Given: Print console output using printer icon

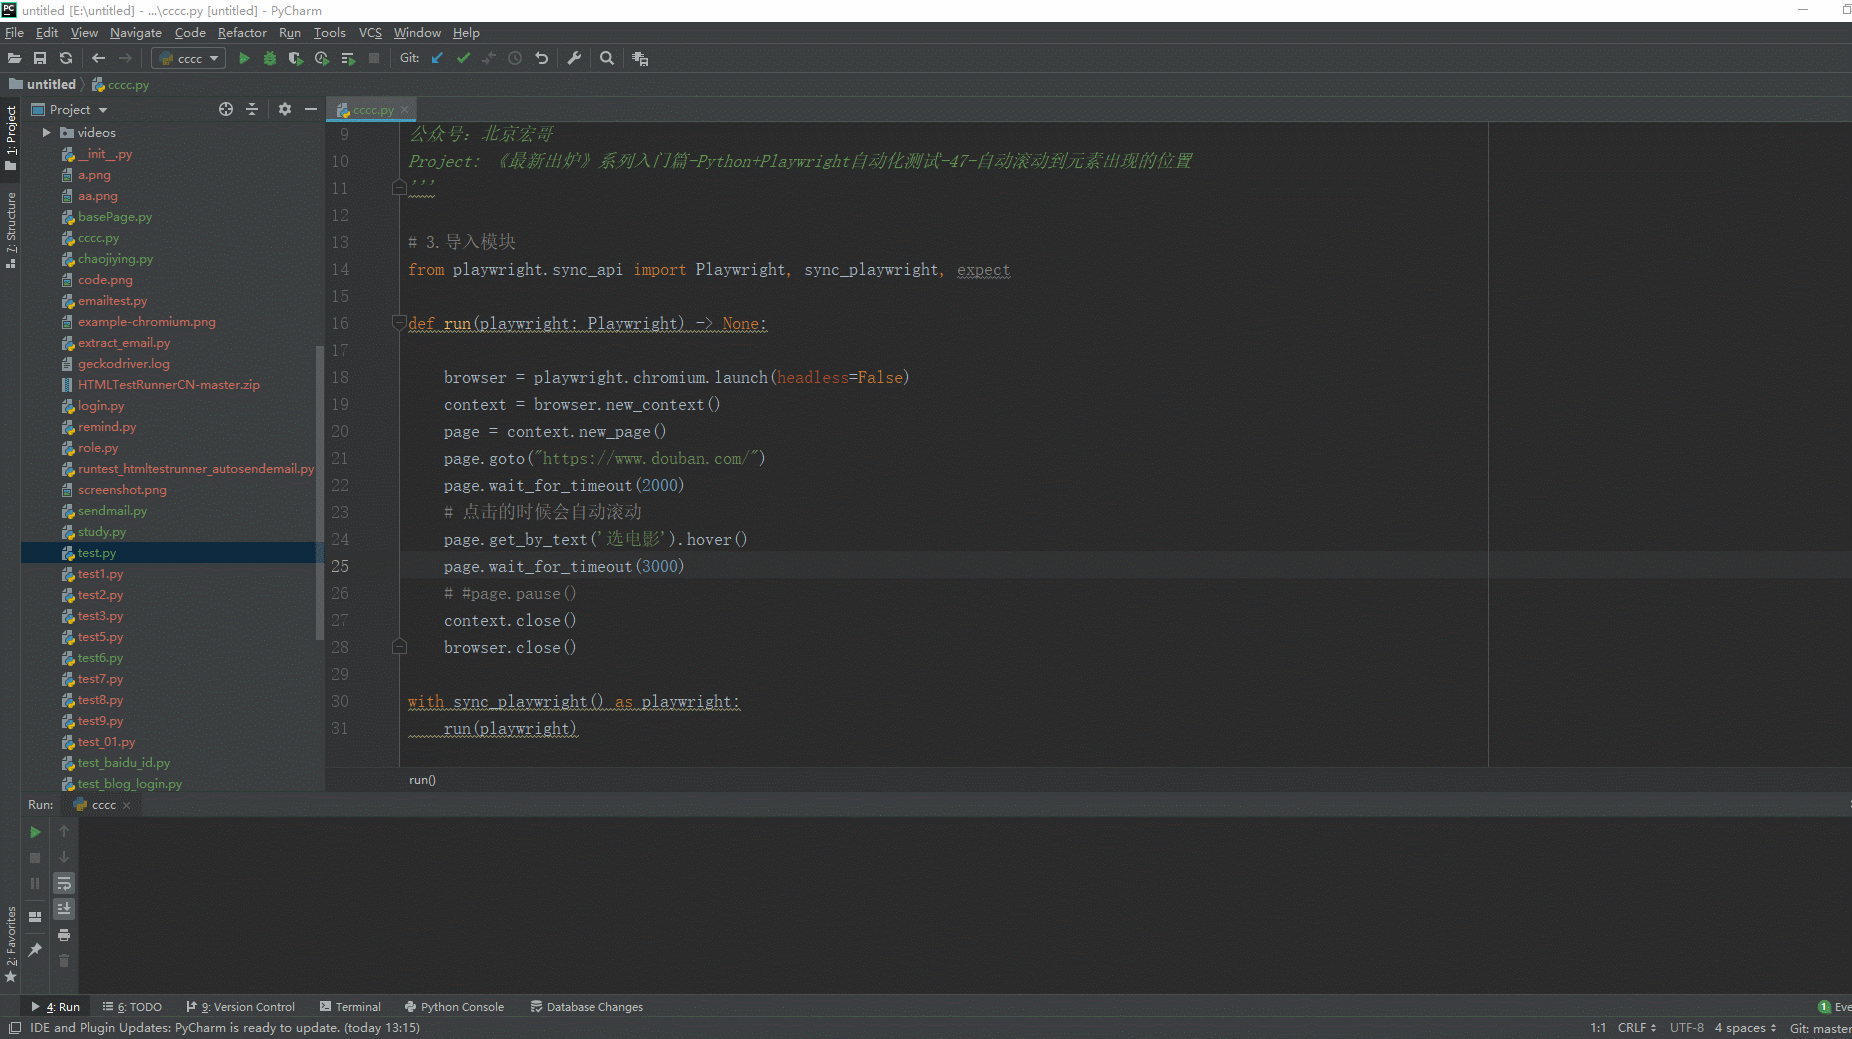Looking at the screenshot, I should [64, 935].
